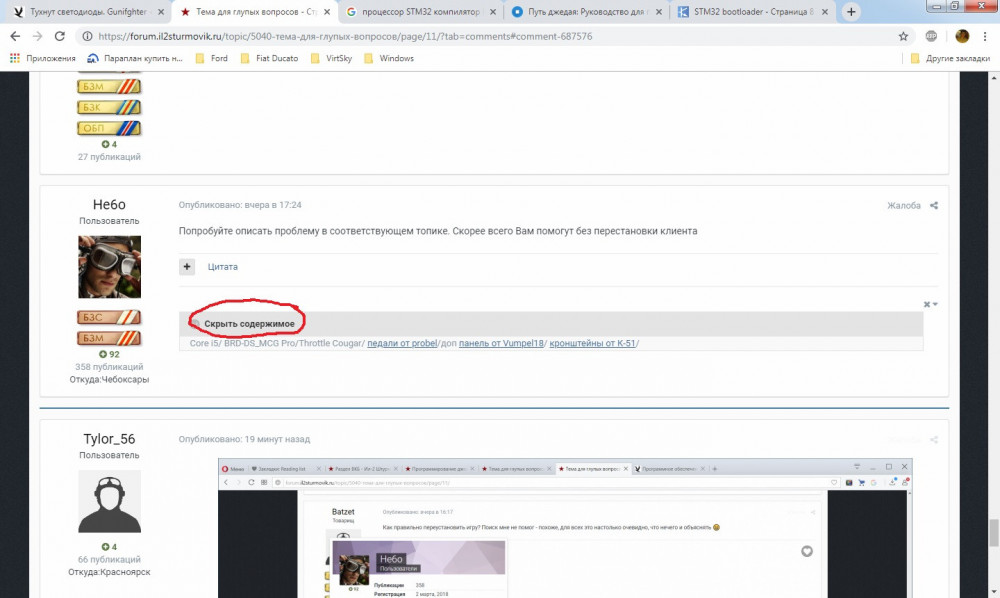Click Цитата to quote the post
This screenshot has width=1000, height=598.
[x=222, y=267]
